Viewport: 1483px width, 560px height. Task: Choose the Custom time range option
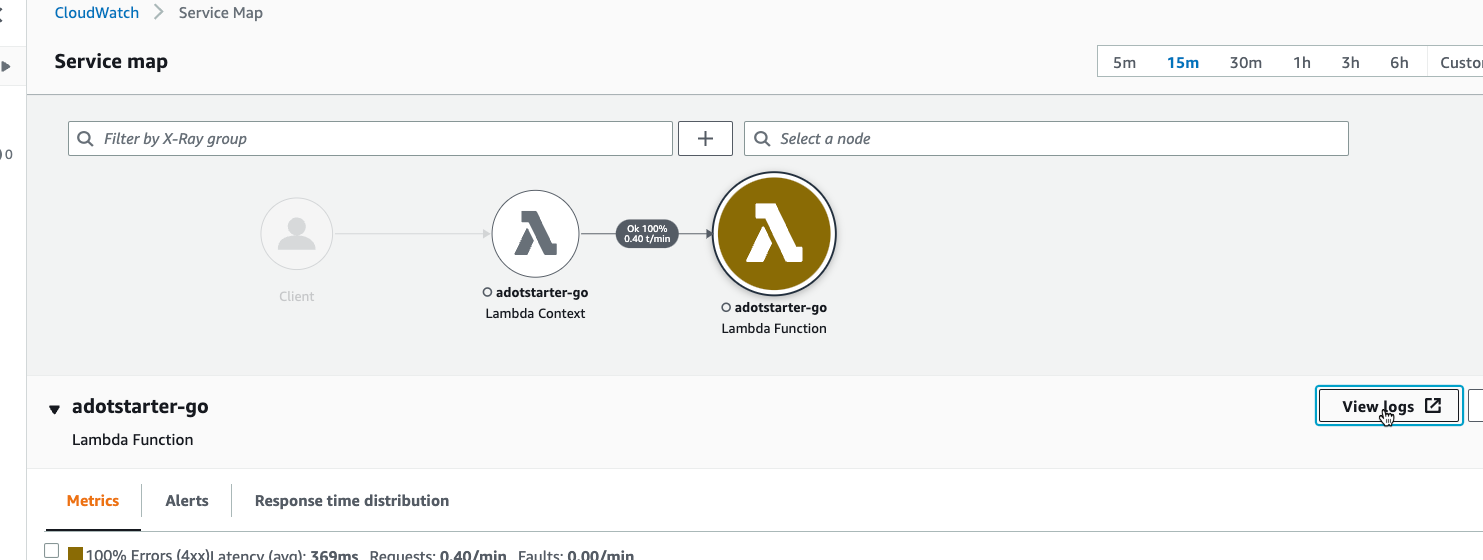(x=1460, y=62)
